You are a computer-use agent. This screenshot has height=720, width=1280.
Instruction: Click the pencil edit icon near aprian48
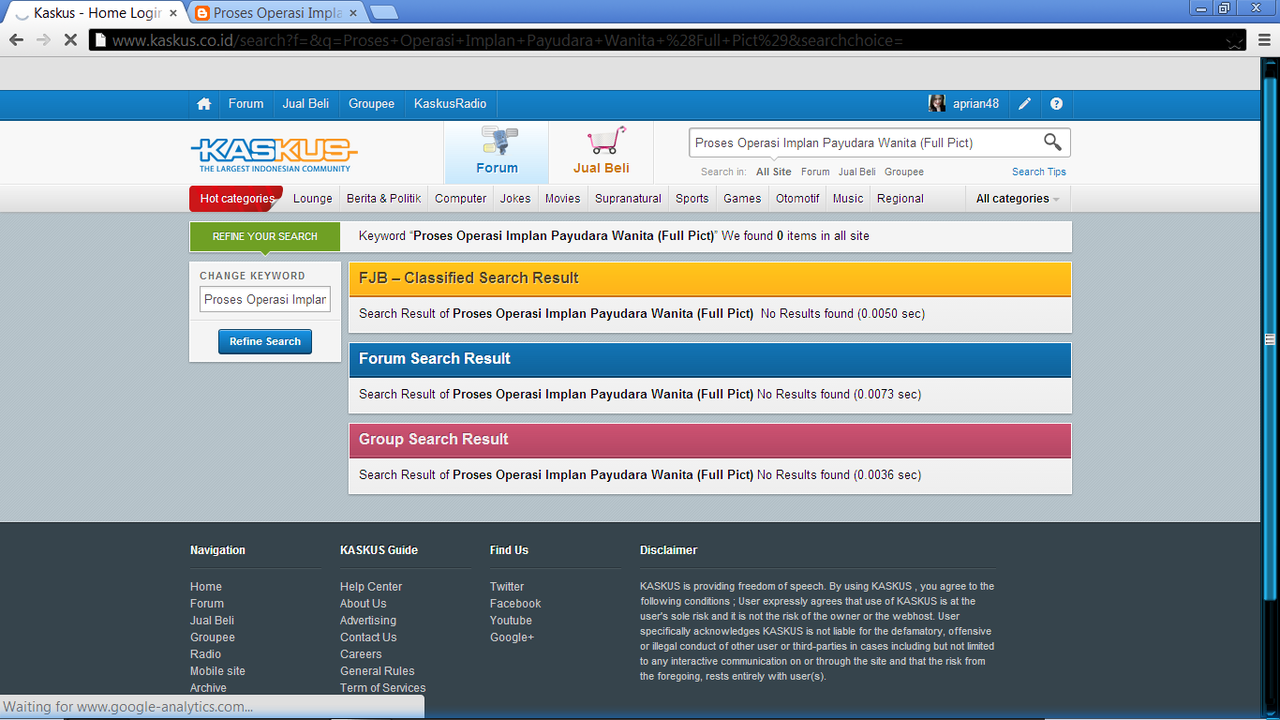pyautogui.click(x=1025, y=104)
